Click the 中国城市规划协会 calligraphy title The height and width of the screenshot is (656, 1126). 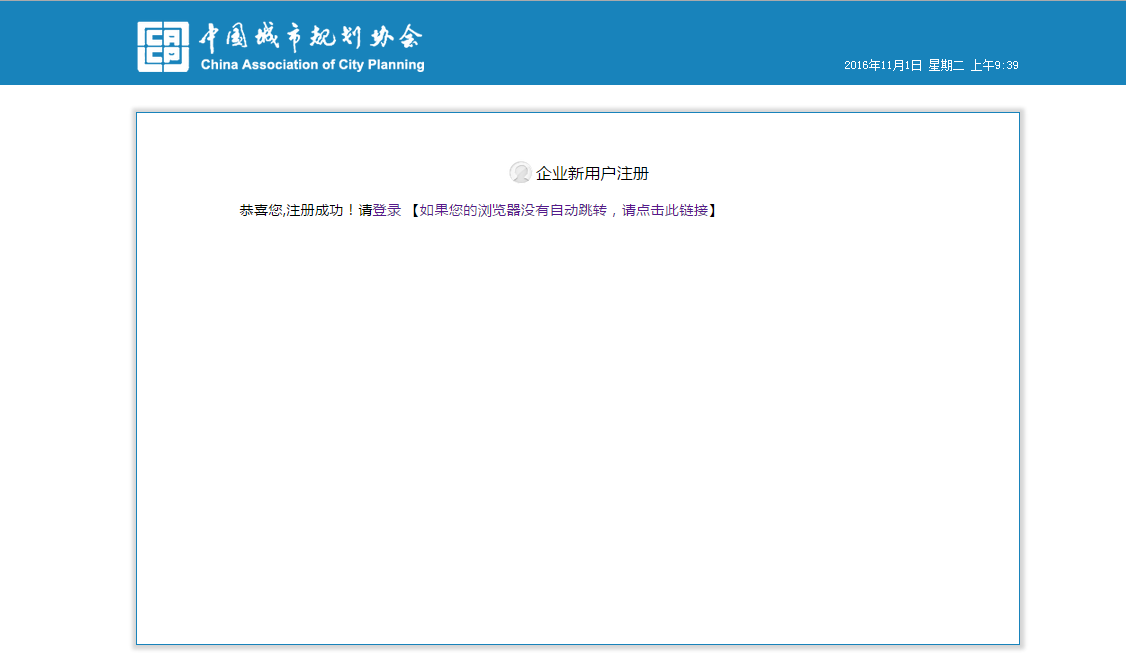click(x=311, y=38)
